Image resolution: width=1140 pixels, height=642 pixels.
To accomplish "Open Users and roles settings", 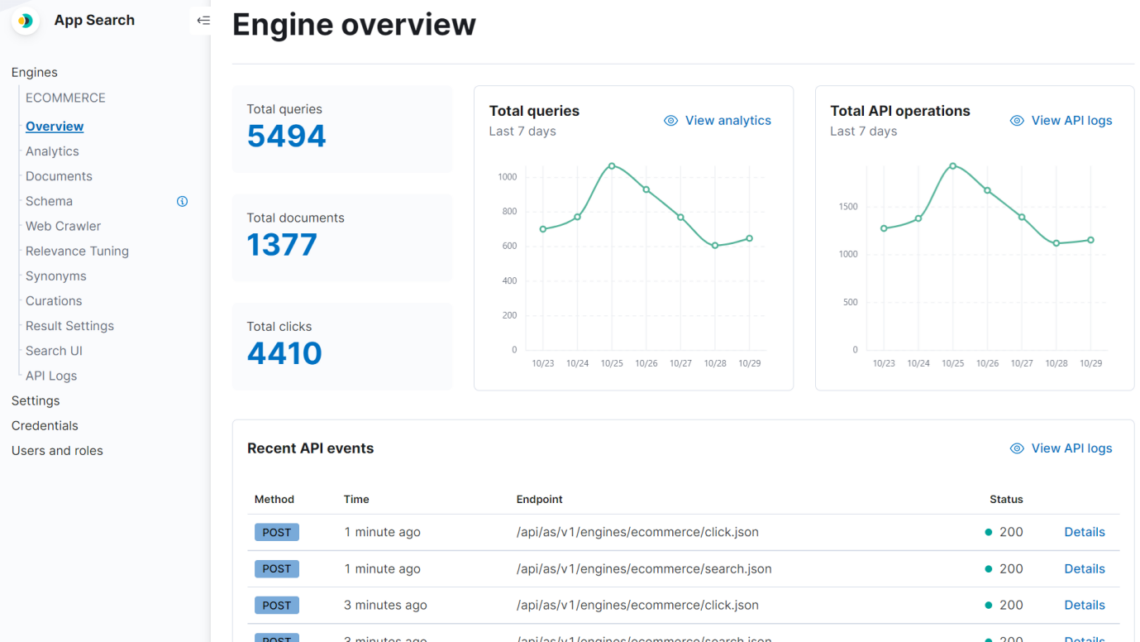I will pyautogui.click(x=56, y=450).
